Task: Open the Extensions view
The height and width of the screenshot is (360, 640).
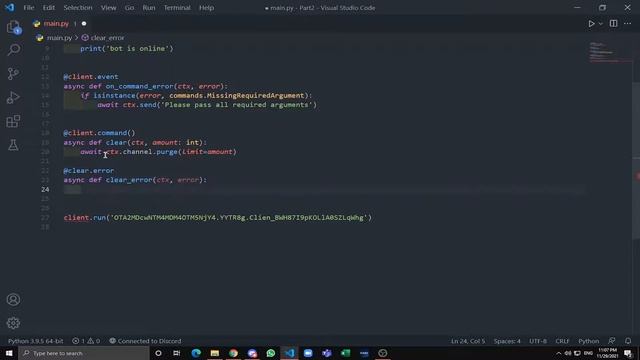Action: tap(13, 121)
